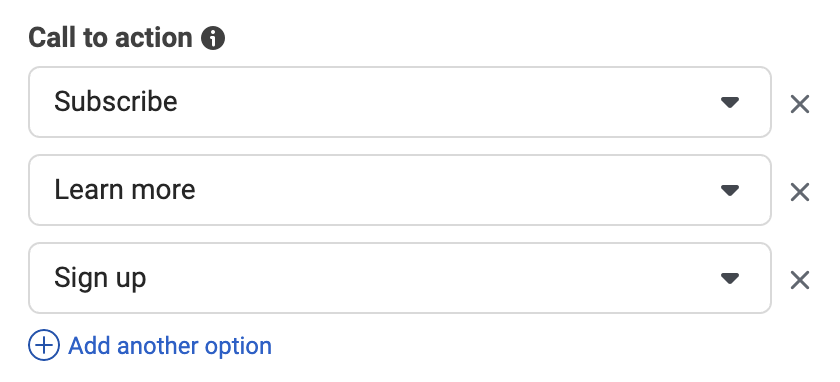The image size is (840, 382).
Task: Remove the Learn more option with X
Action: pyautogui.click(x=800, y=192)
